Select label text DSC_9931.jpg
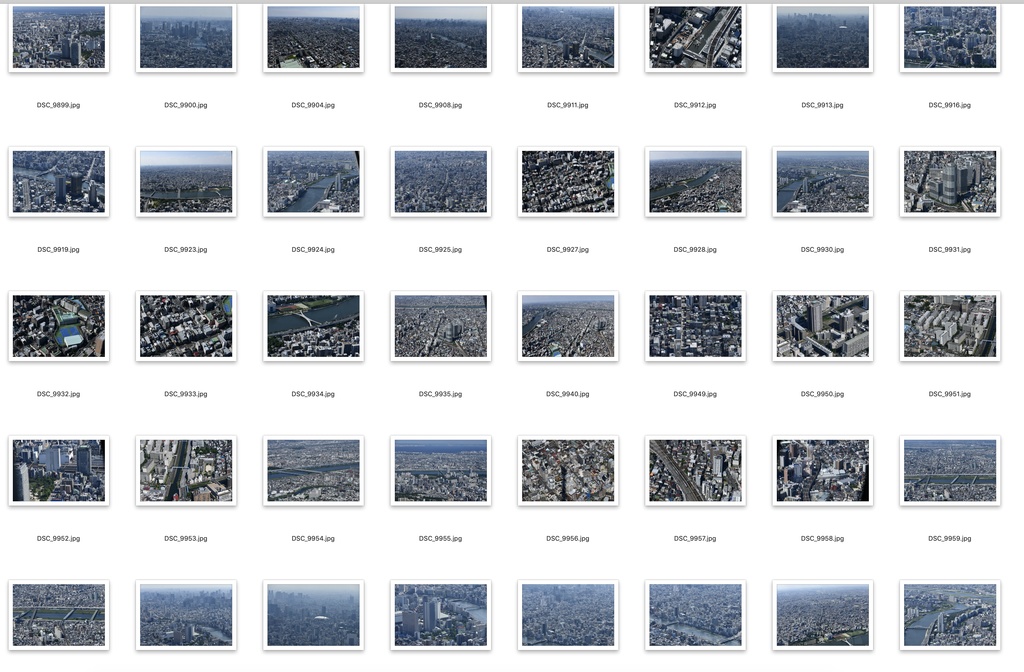This screenshot has height=672, width=1024. click(950, 249)
